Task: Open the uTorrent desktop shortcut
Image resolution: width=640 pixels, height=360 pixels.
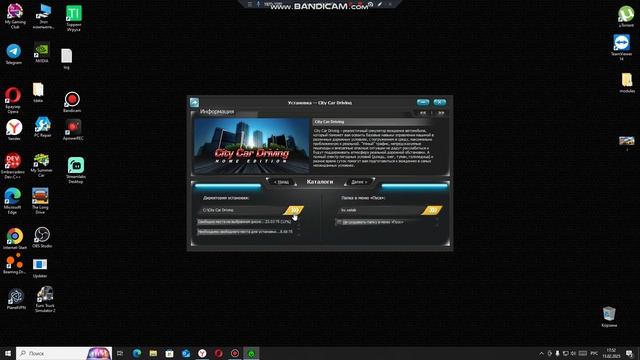Action: 626,16
